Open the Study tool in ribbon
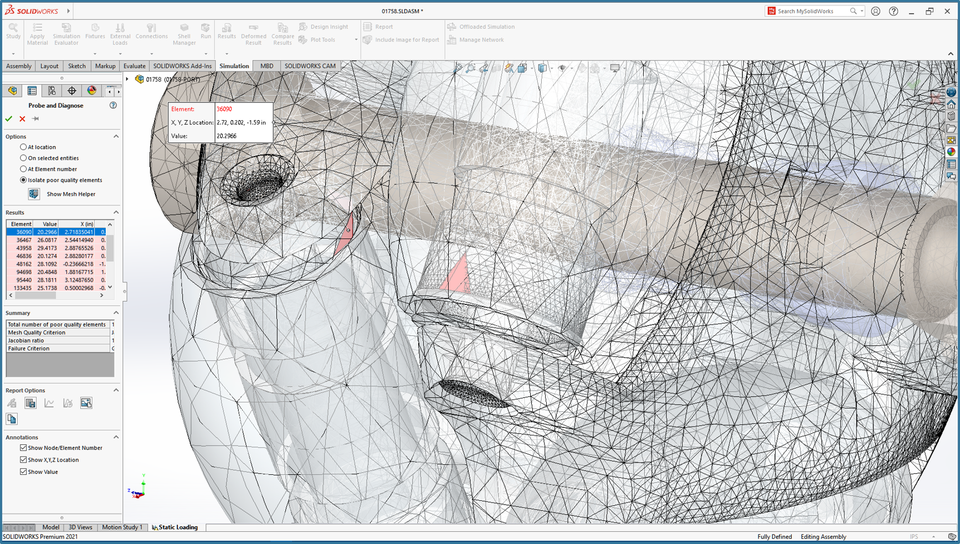 (x=13, y=32)
